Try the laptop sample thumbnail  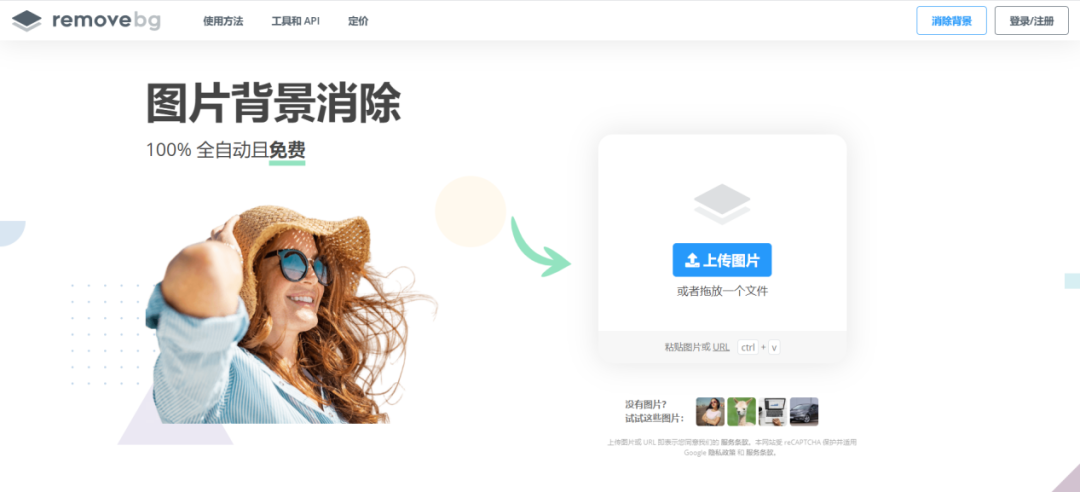click(x=773, y=411)
